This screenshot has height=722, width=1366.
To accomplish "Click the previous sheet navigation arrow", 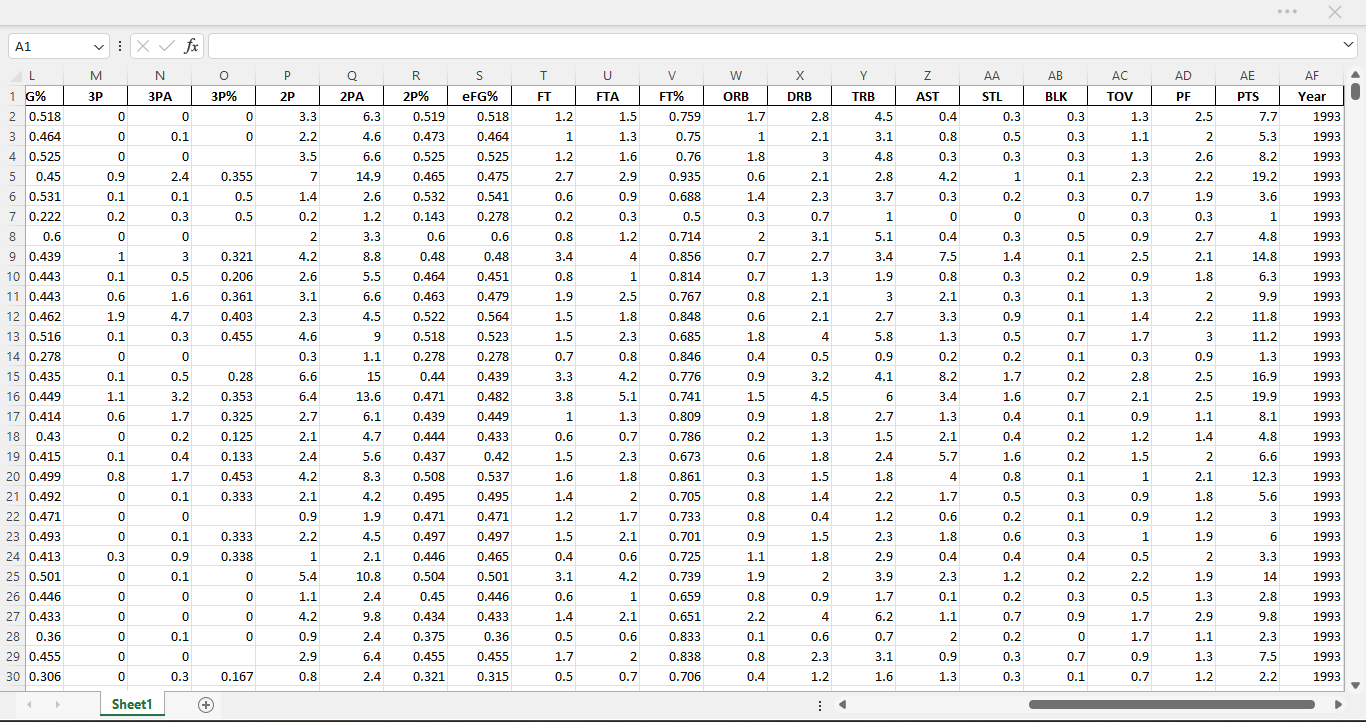I will click(29, 705).
